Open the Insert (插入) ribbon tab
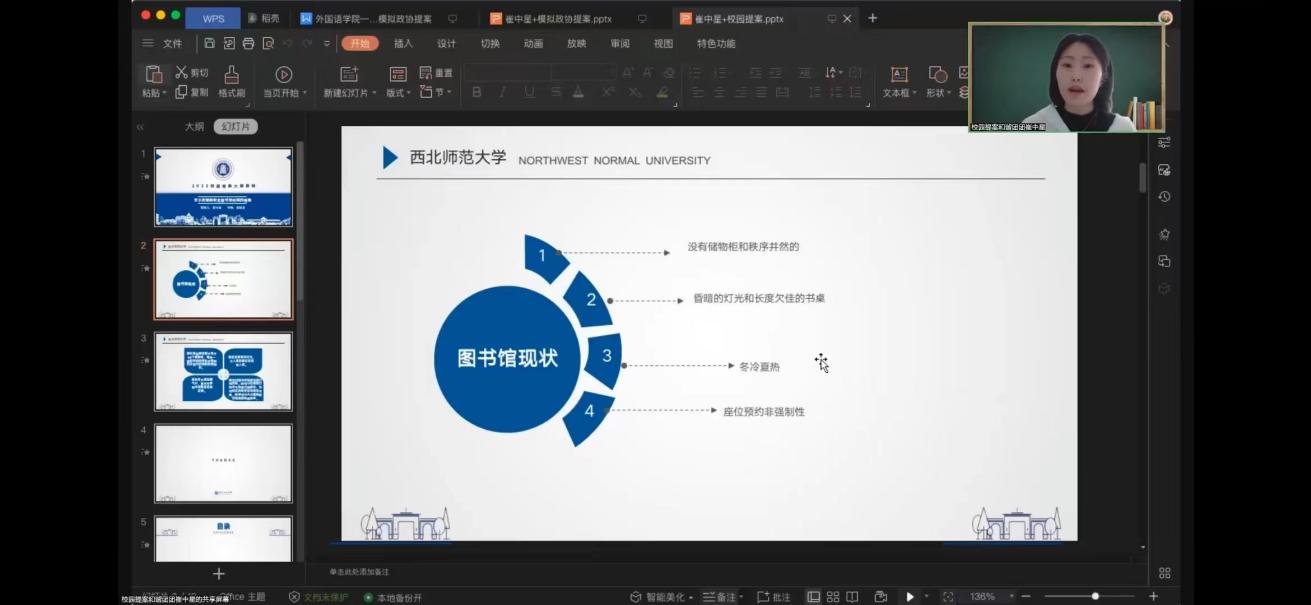 point(403,44)
